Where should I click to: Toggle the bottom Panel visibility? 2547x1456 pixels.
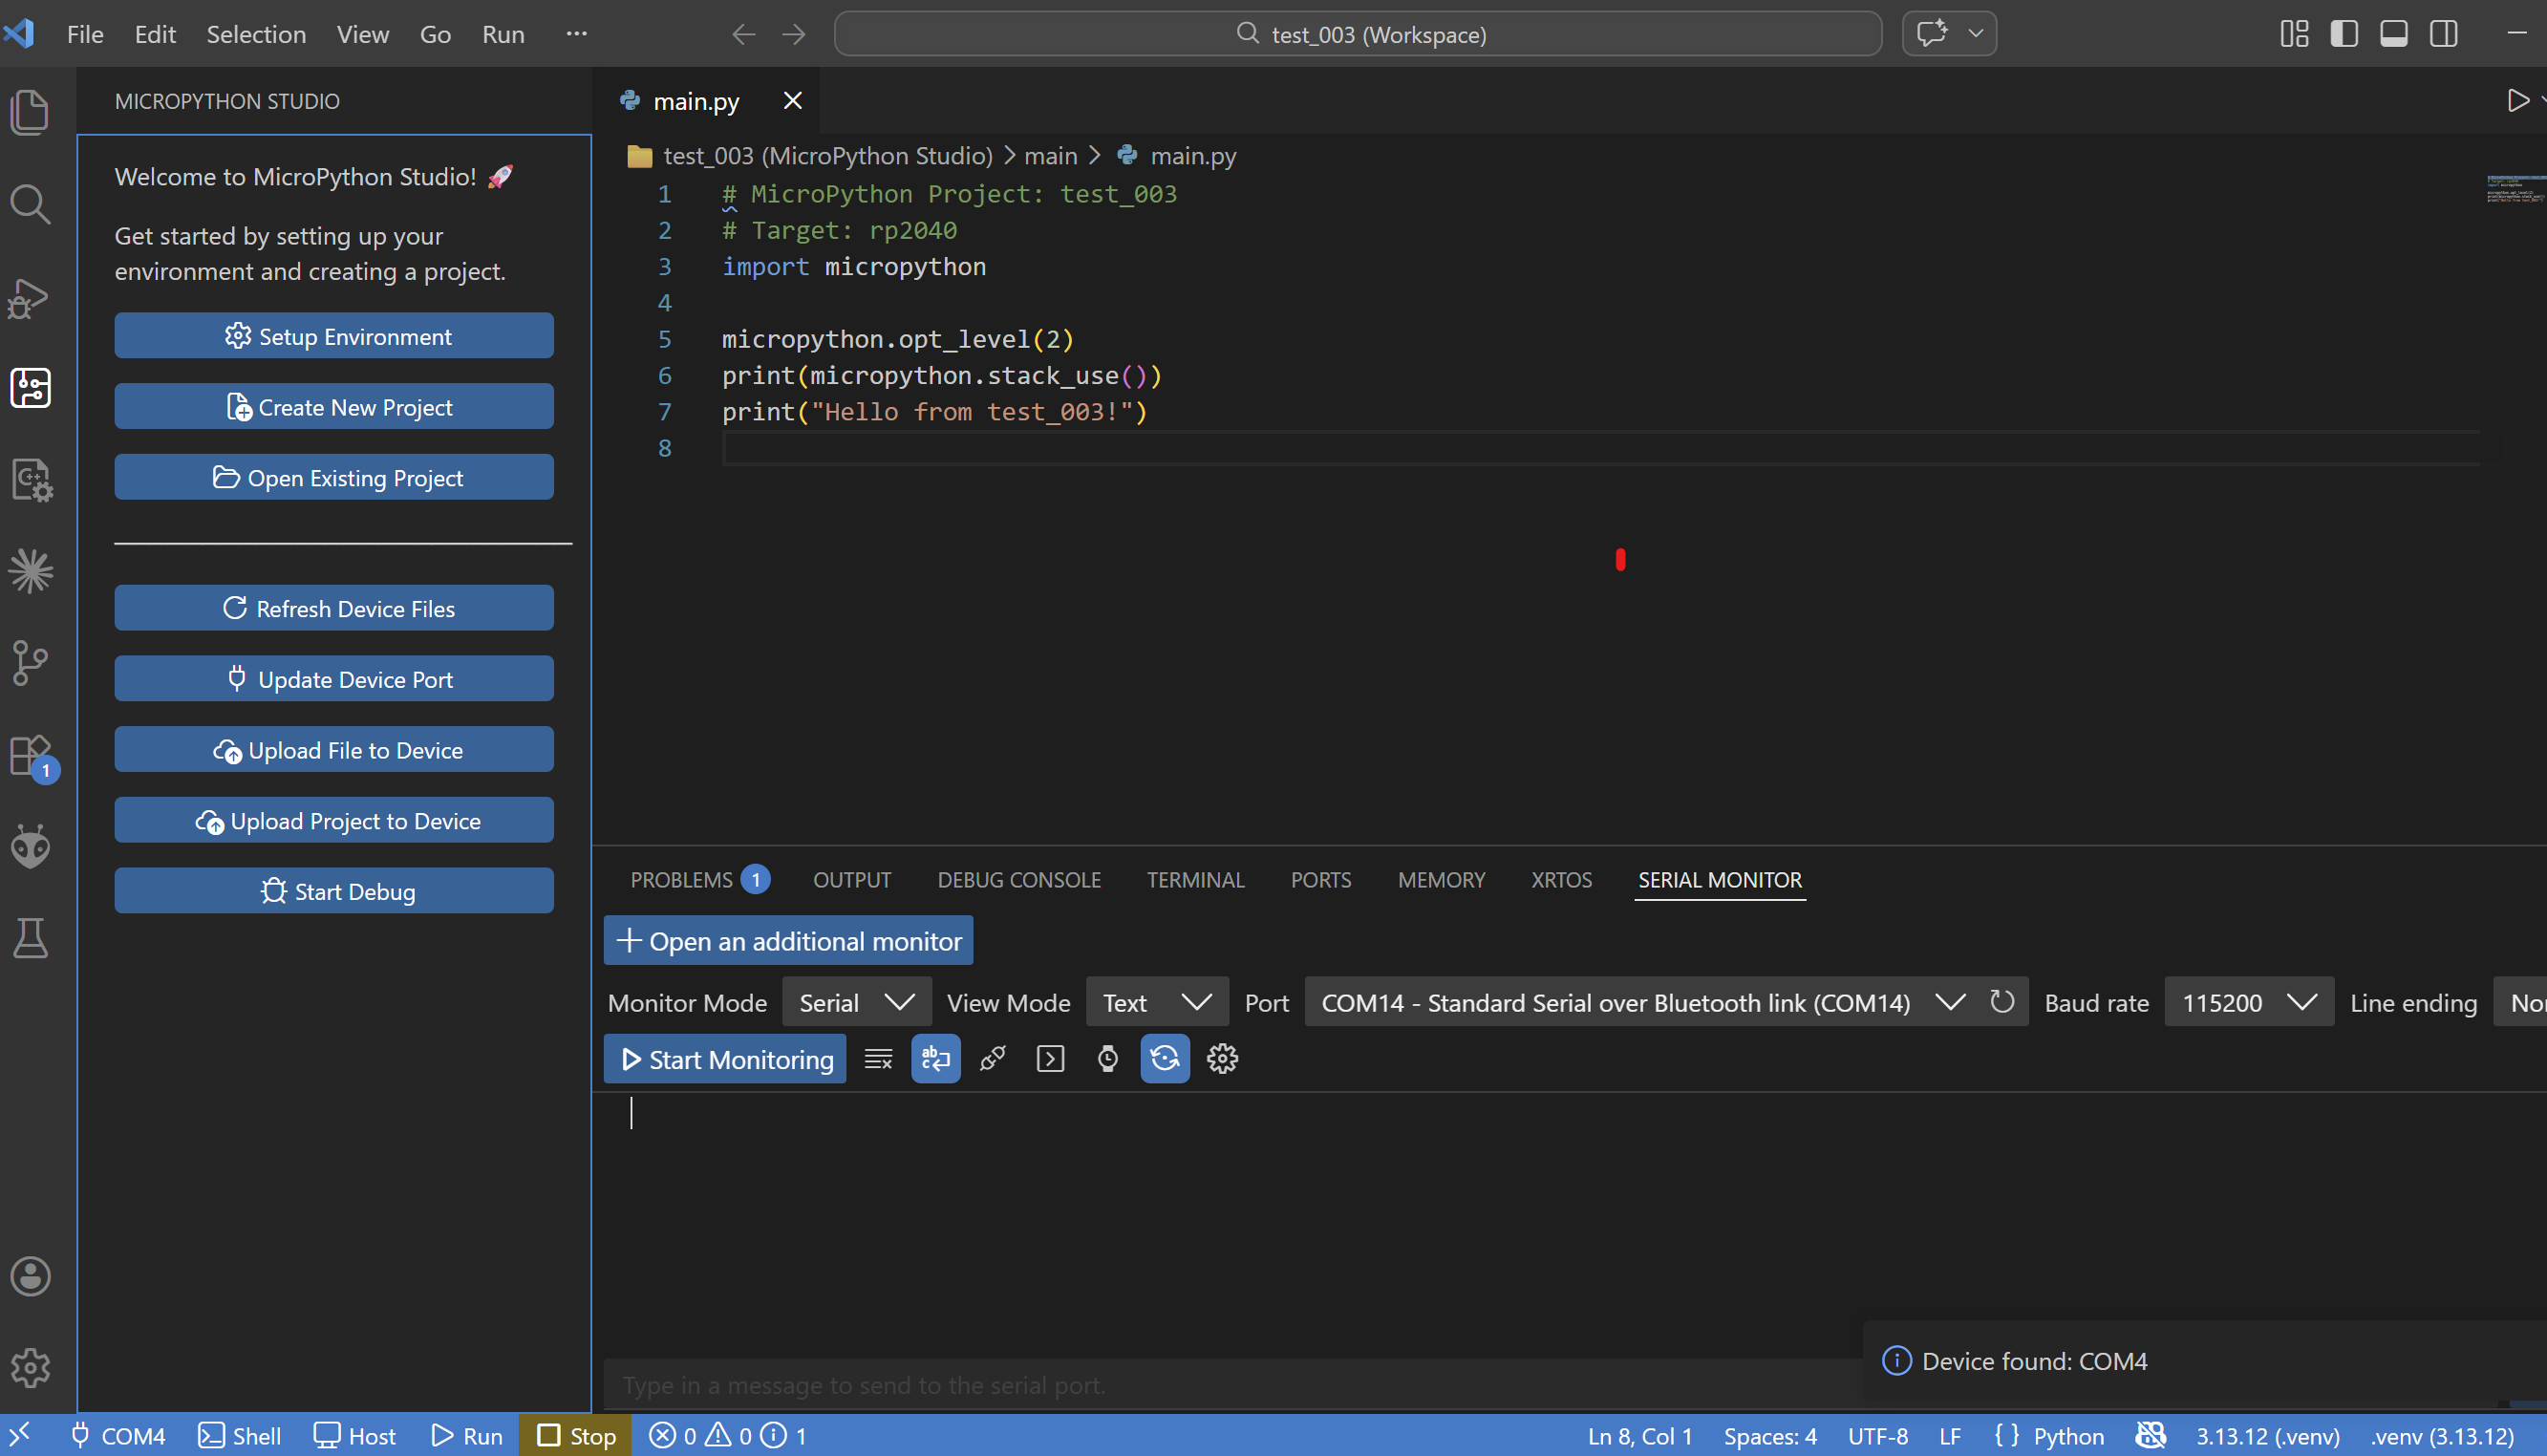point(2393,34)
